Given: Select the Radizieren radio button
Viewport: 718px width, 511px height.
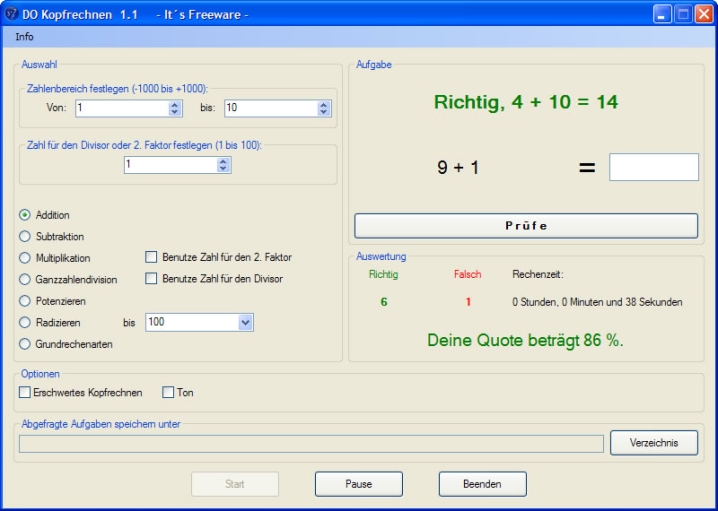Looking at the screenshot, I should tap(25, 323).
